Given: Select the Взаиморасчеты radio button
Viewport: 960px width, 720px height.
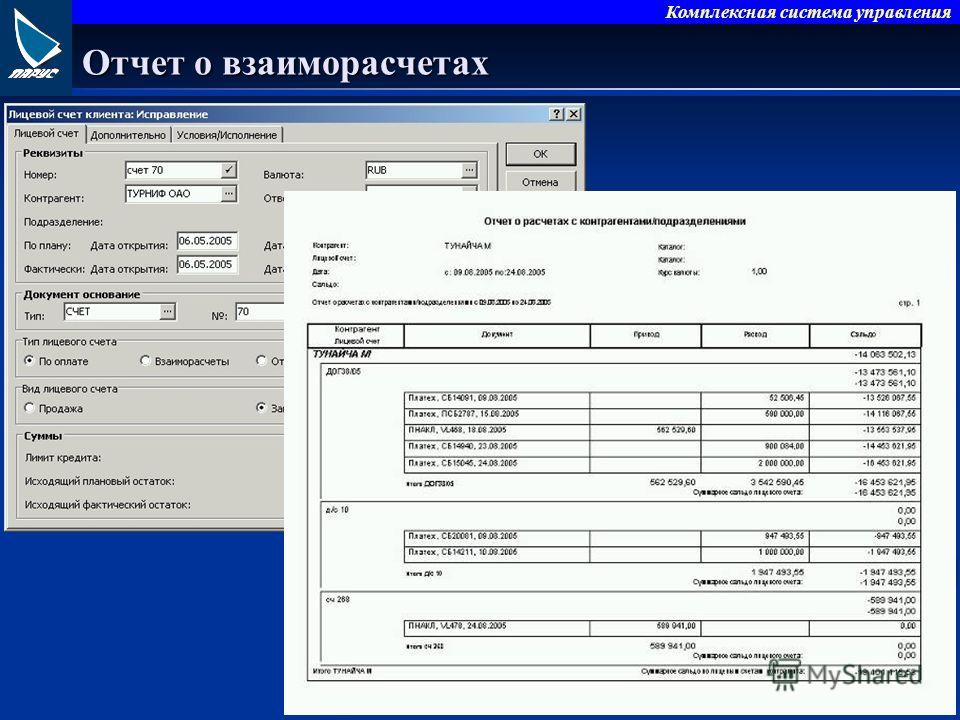Looking at the screenshot, I should 145,361.
